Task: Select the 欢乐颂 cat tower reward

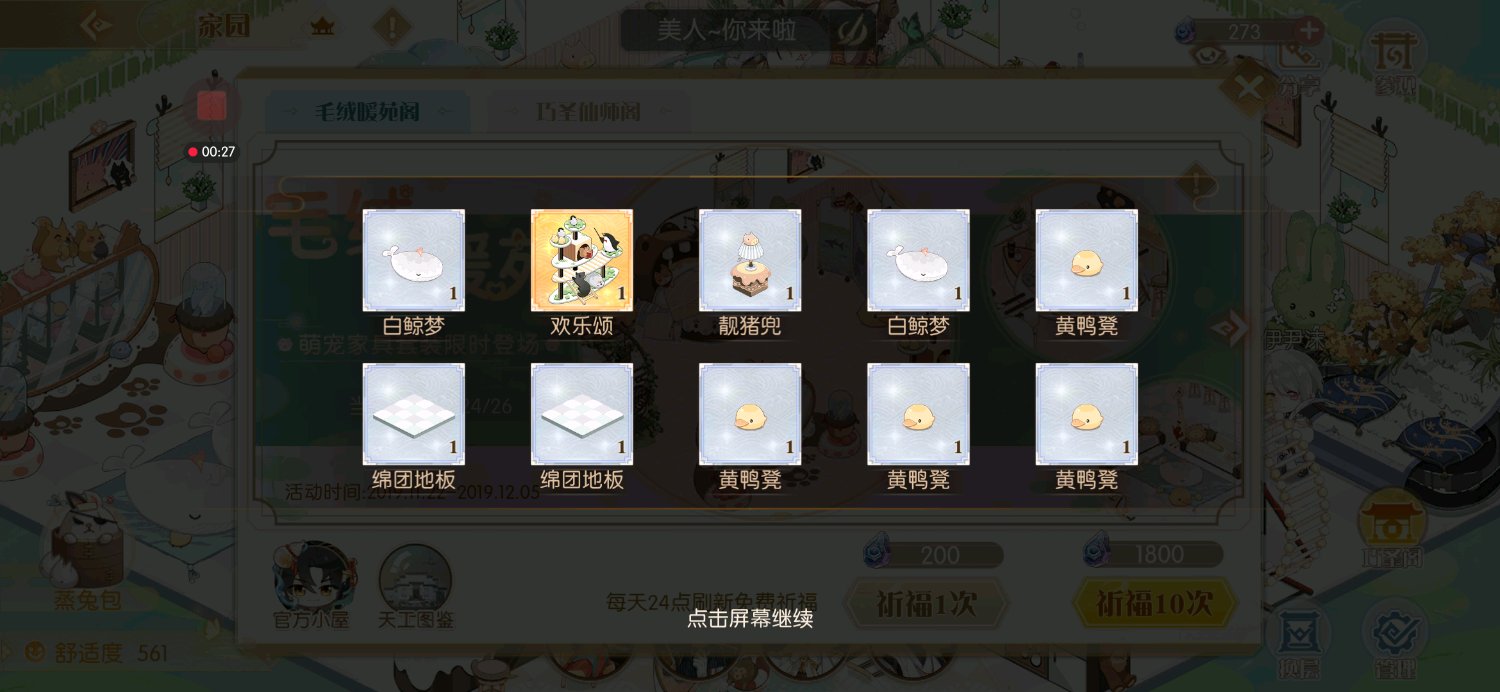Action: [x=582, y=260]
